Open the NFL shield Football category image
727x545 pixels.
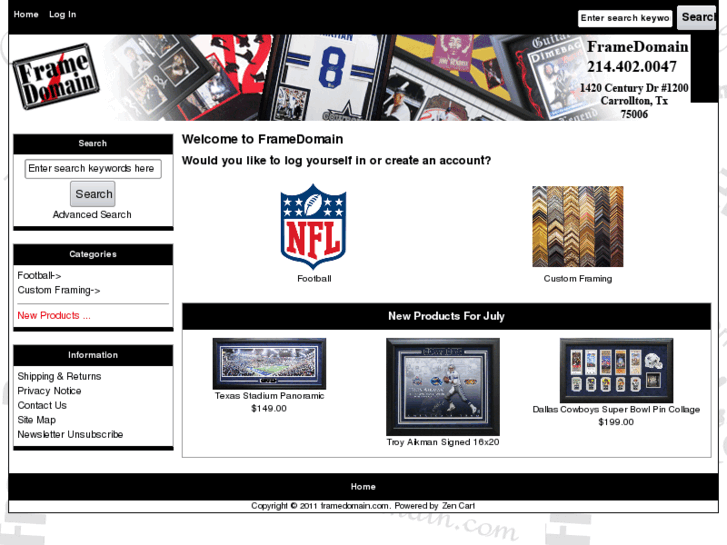click(x=313, y=226)
